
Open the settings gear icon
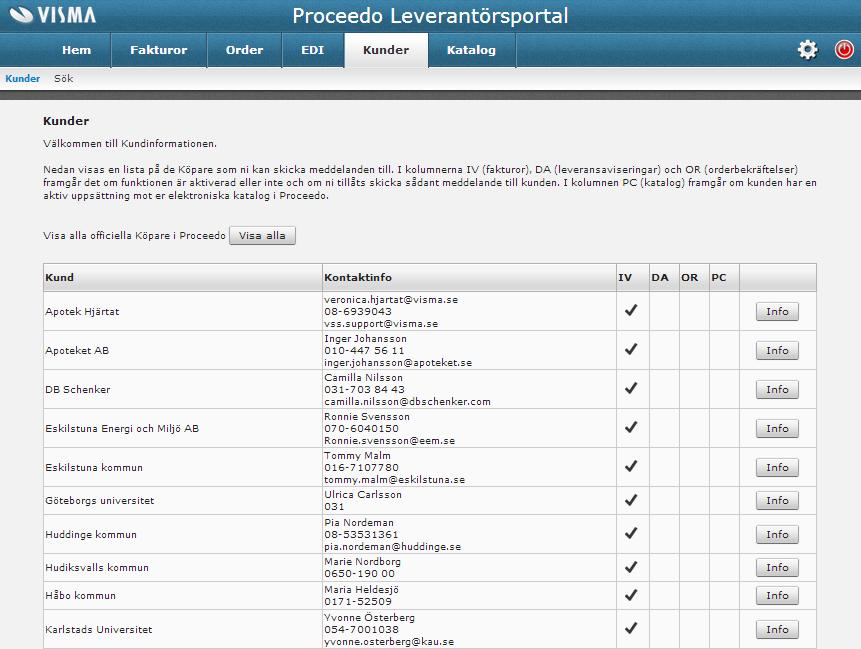807,50
